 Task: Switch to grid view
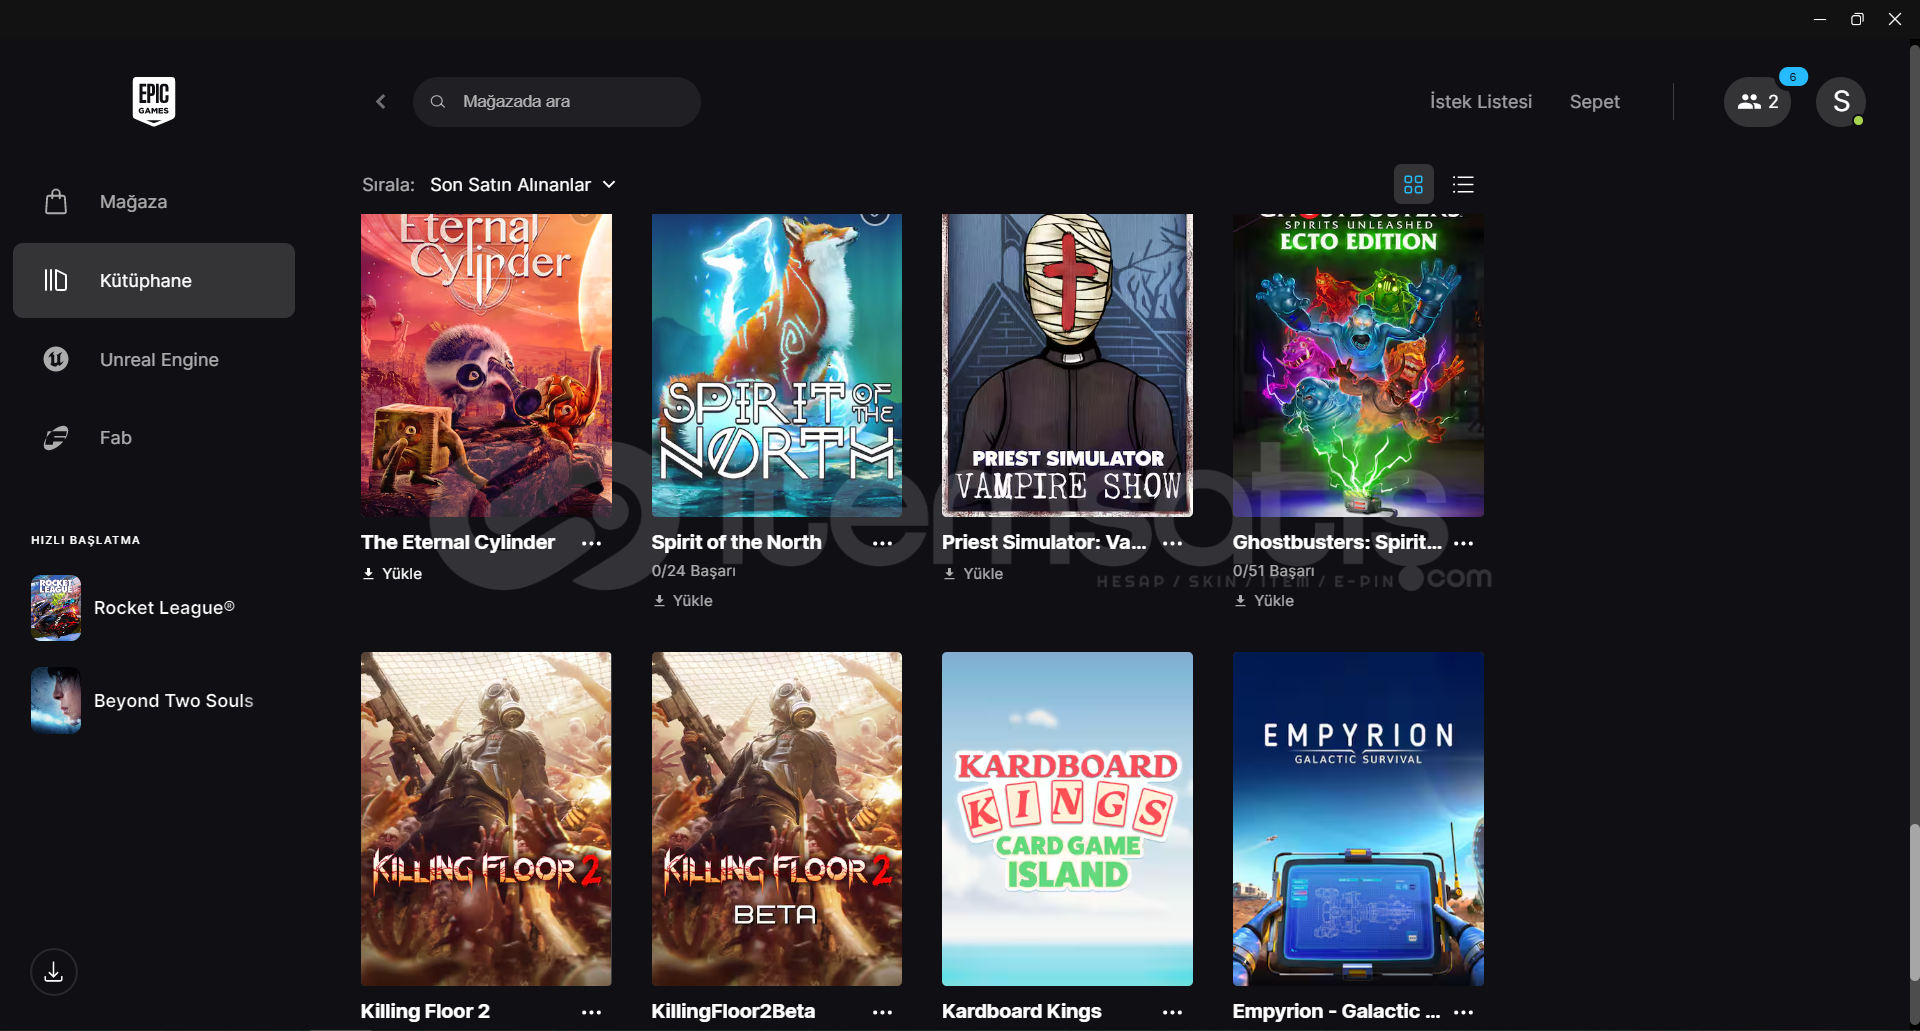point(1414,185)
